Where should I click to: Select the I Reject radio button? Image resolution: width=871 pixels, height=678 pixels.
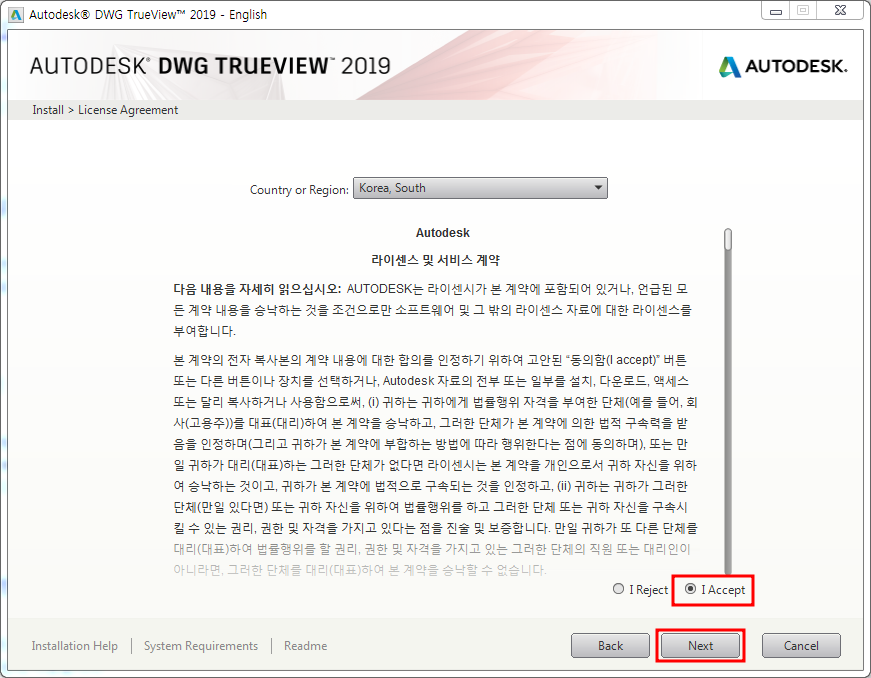click(618, 590)
